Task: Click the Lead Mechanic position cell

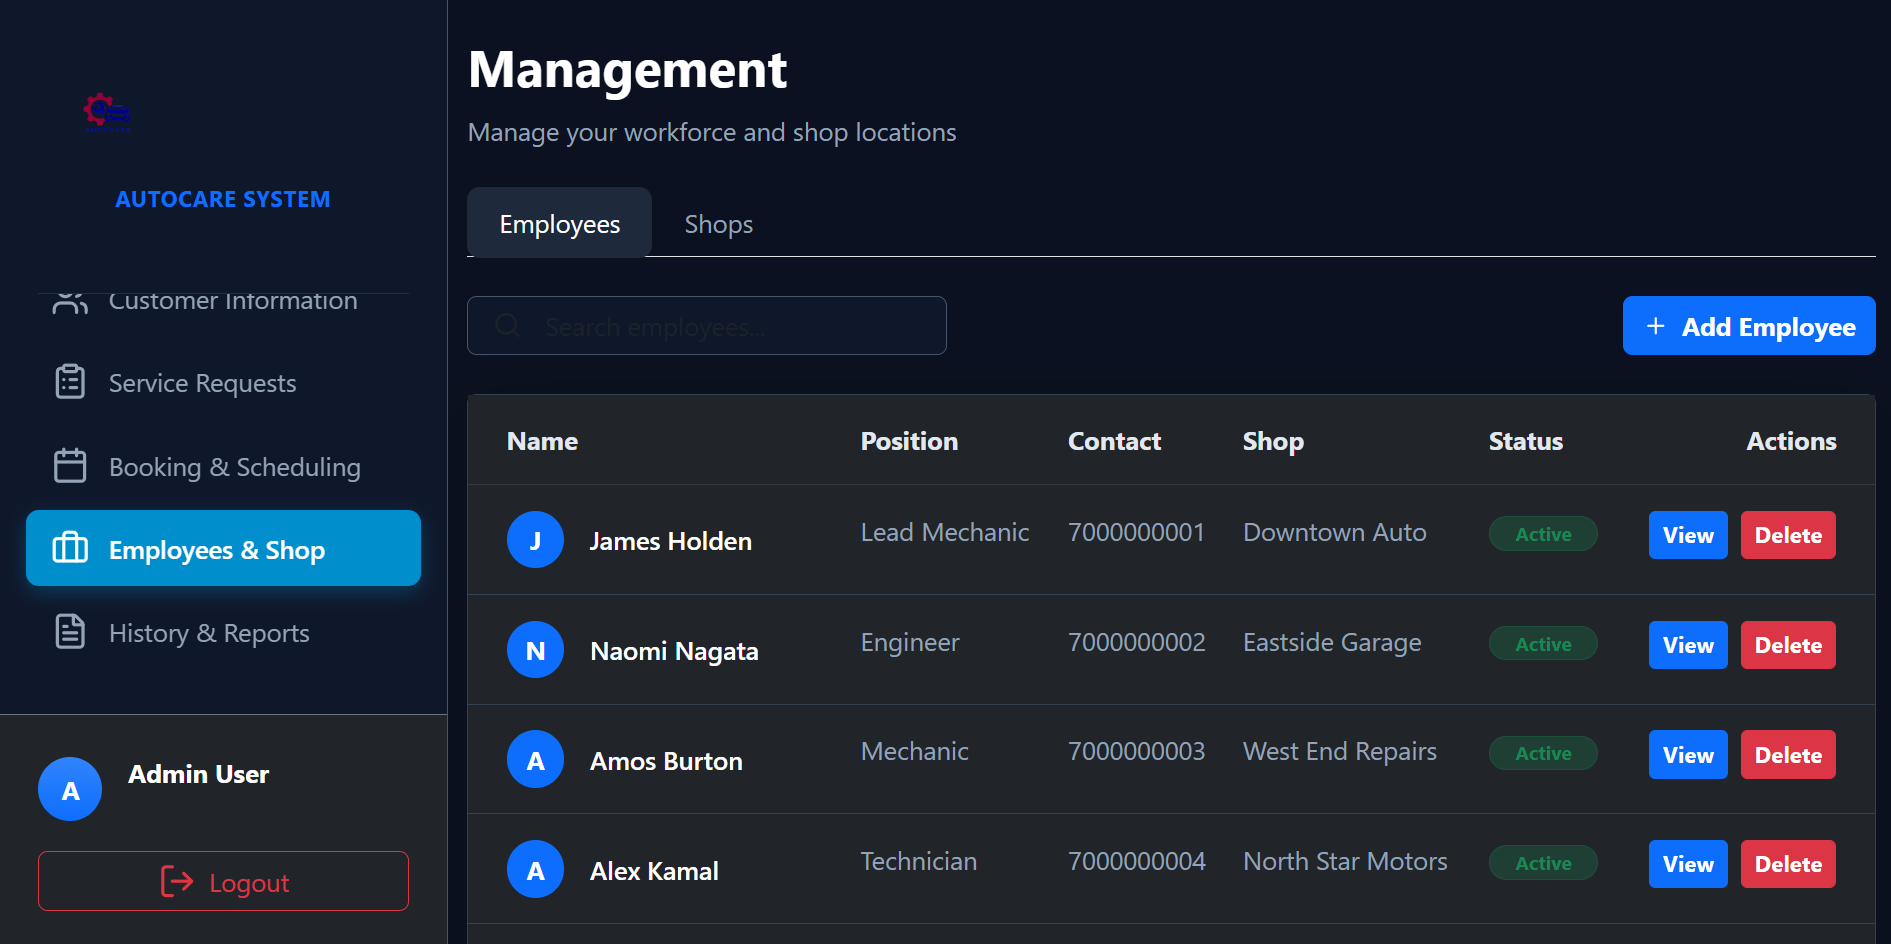Action: click(945, 532)
